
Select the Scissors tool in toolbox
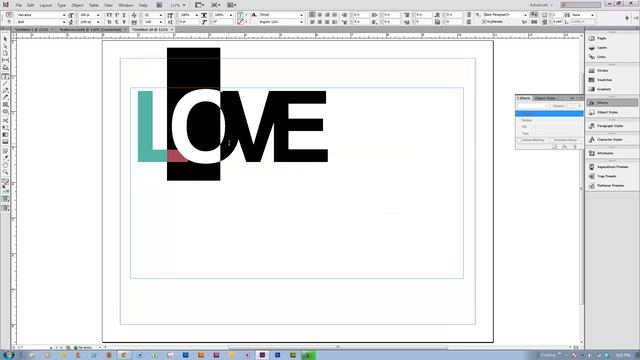click(5, 120)
